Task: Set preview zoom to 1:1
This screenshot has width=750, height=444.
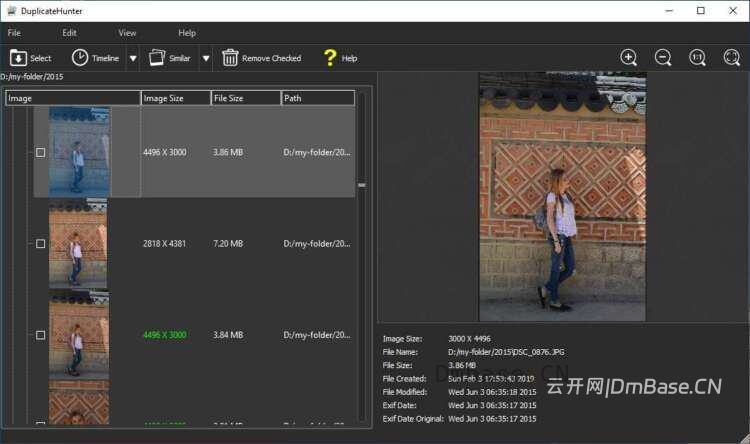Action: 697,57
